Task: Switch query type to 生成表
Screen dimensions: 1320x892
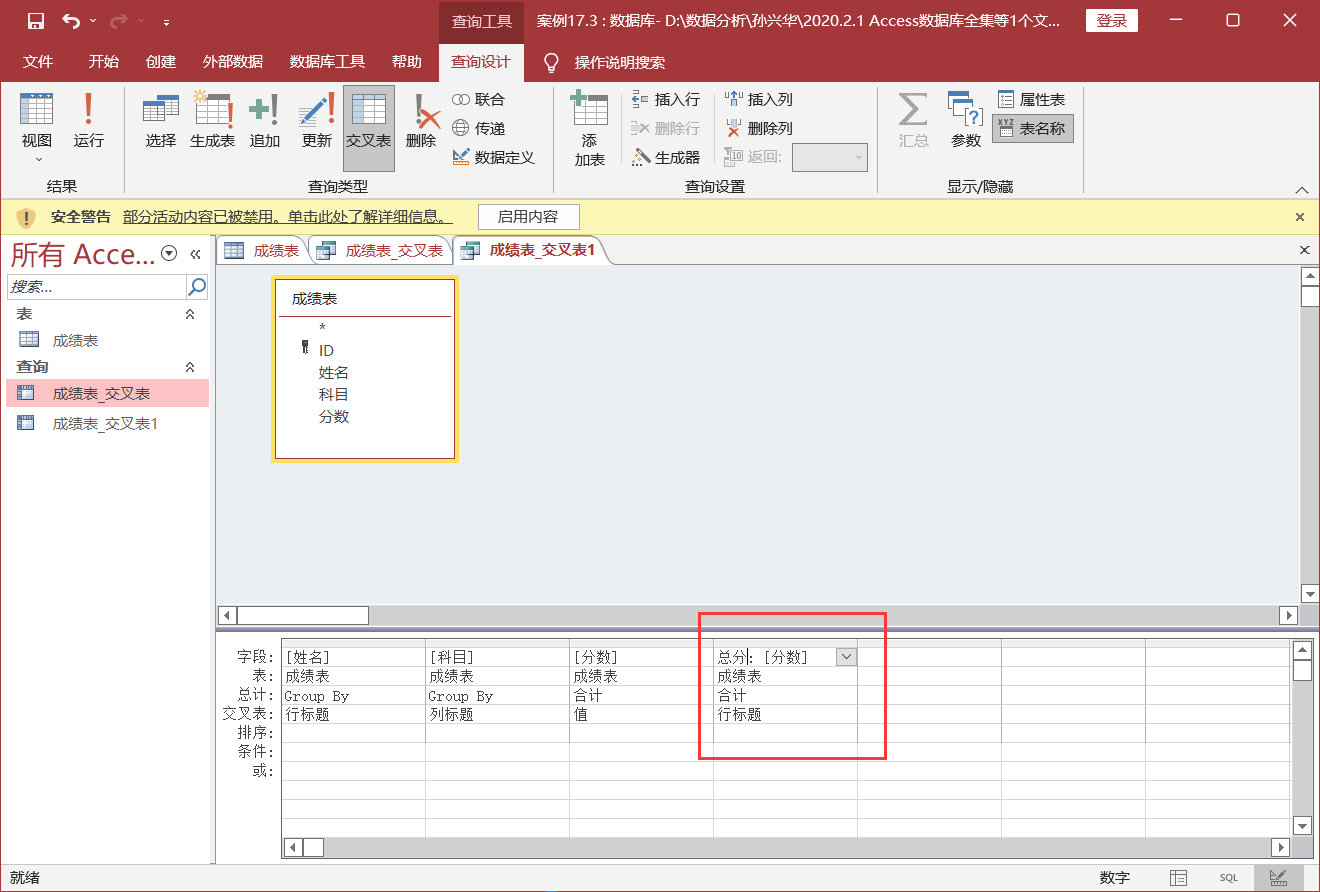Action: [212, 121]
